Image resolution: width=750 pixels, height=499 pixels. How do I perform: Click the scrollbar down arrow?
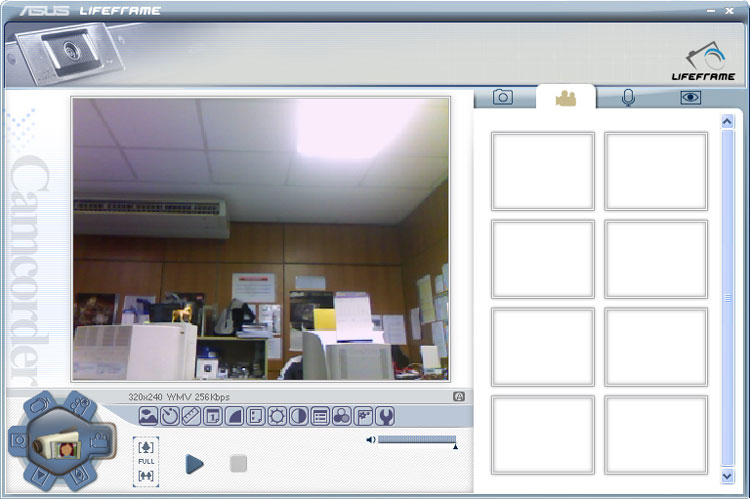727,476
